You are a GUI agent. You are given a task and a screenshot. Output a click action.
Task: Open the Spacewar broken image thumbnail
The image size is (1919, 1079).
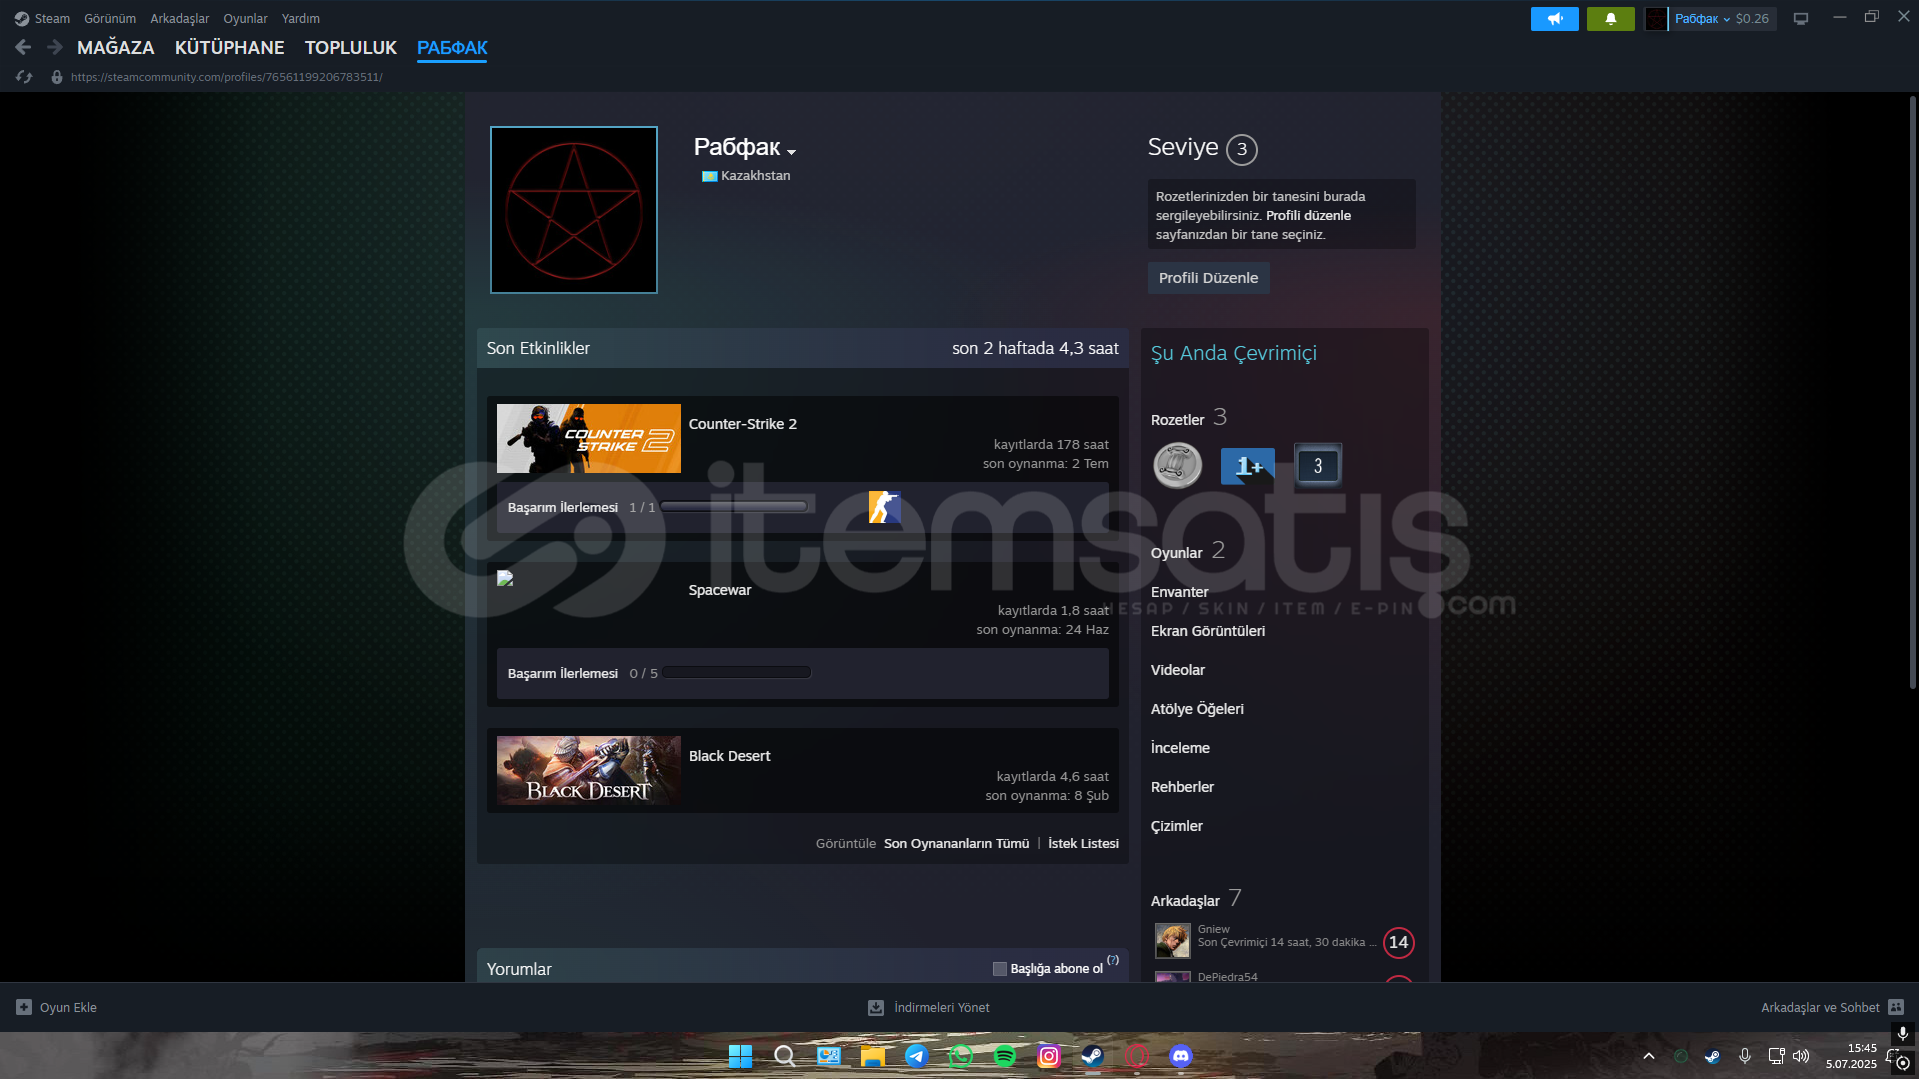505,578
